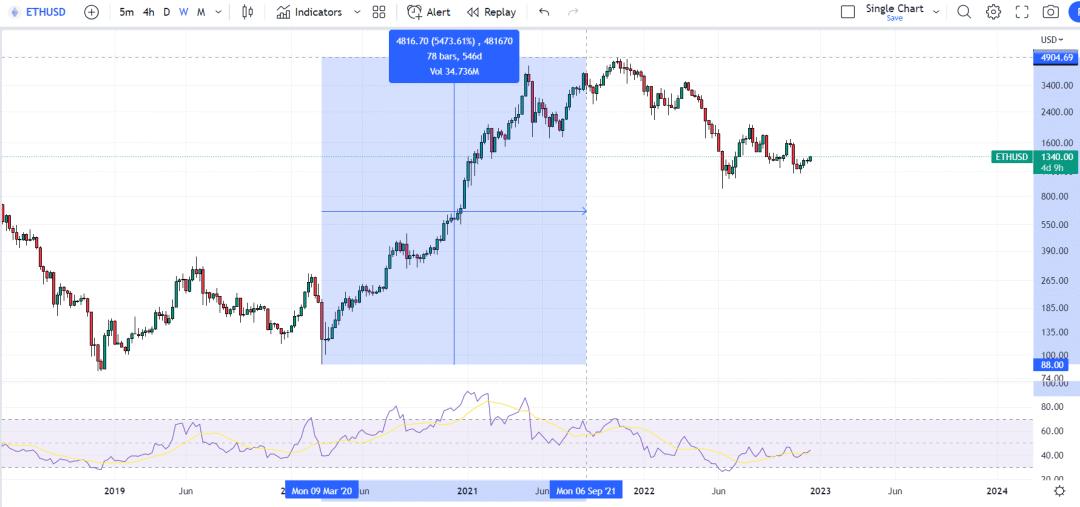The image size is (1080, 507).
Task: Undo the last chart action
Action: [x=544, y=12]
